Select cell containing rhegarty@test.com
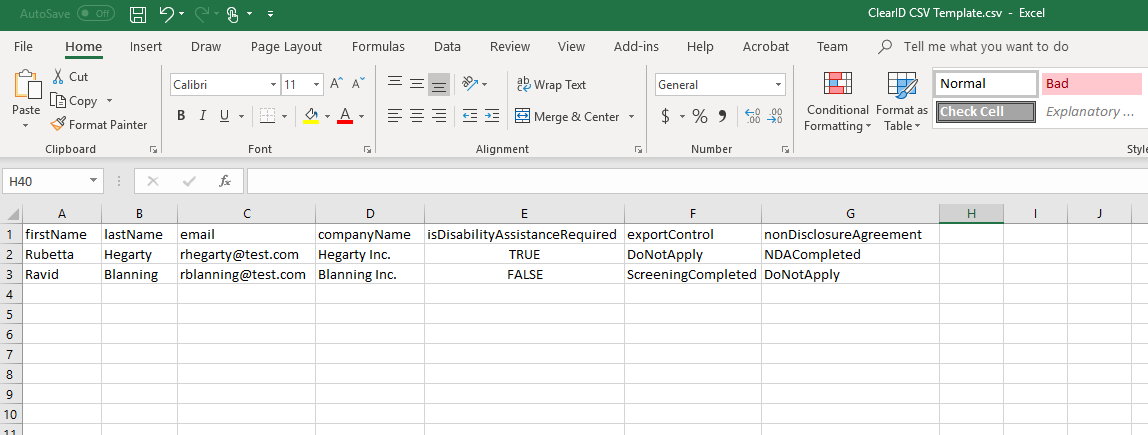The width and height of the screenshot is (1148, 435). tap(246, 255)
